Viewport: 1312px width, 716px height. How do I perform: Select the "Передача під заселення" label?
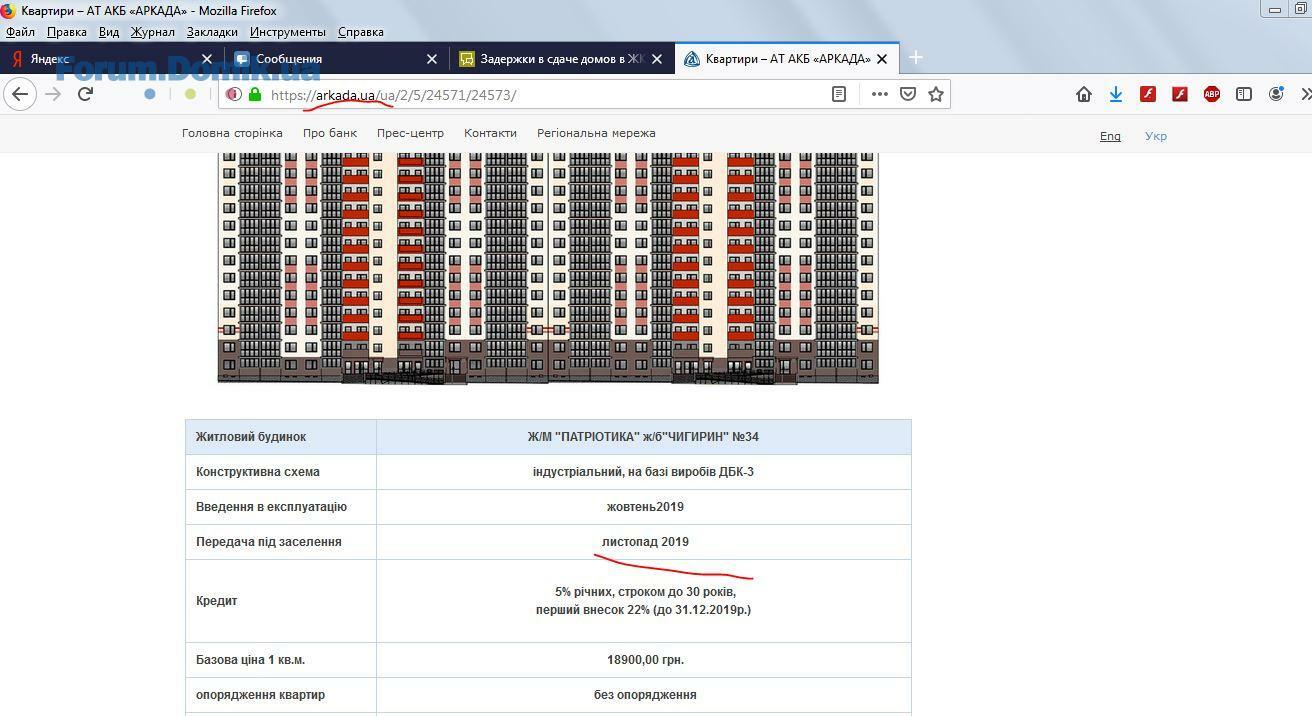pos(269,542)
